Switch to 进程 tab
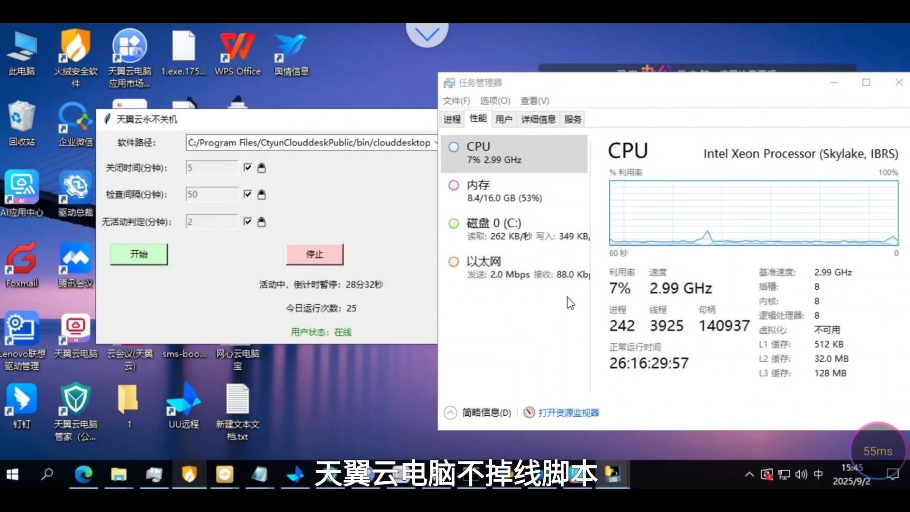The width and height of the screenshot is (910, 512). click(x=452, y=120)
